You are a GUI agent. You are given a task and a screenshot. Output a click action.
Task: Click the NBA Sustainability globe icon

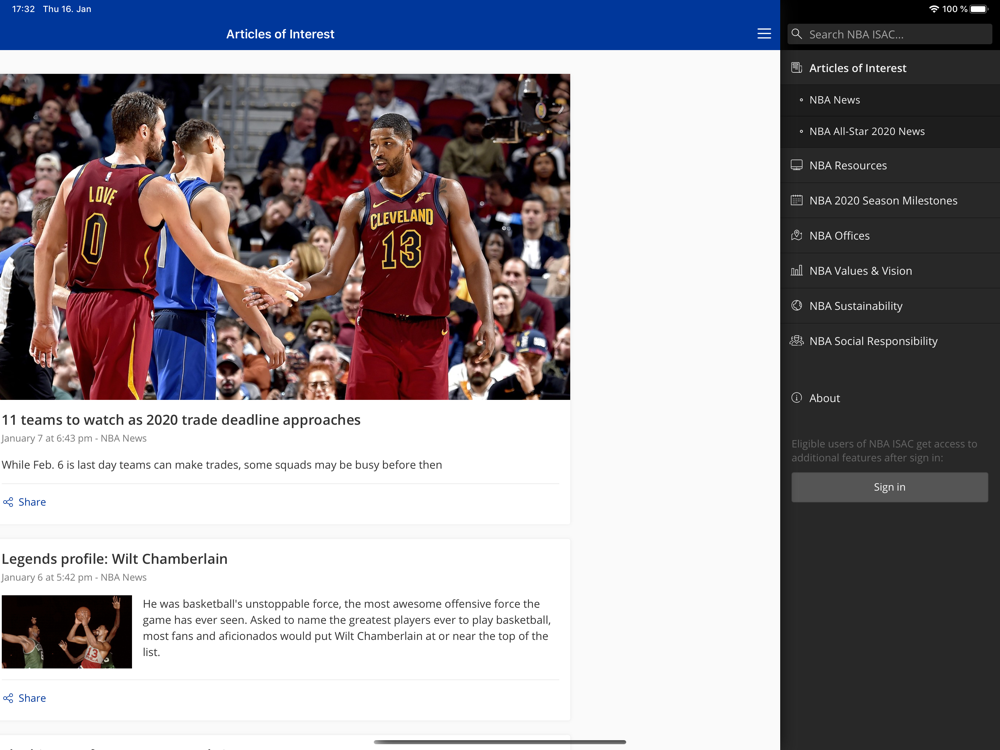tap(797, 305)
